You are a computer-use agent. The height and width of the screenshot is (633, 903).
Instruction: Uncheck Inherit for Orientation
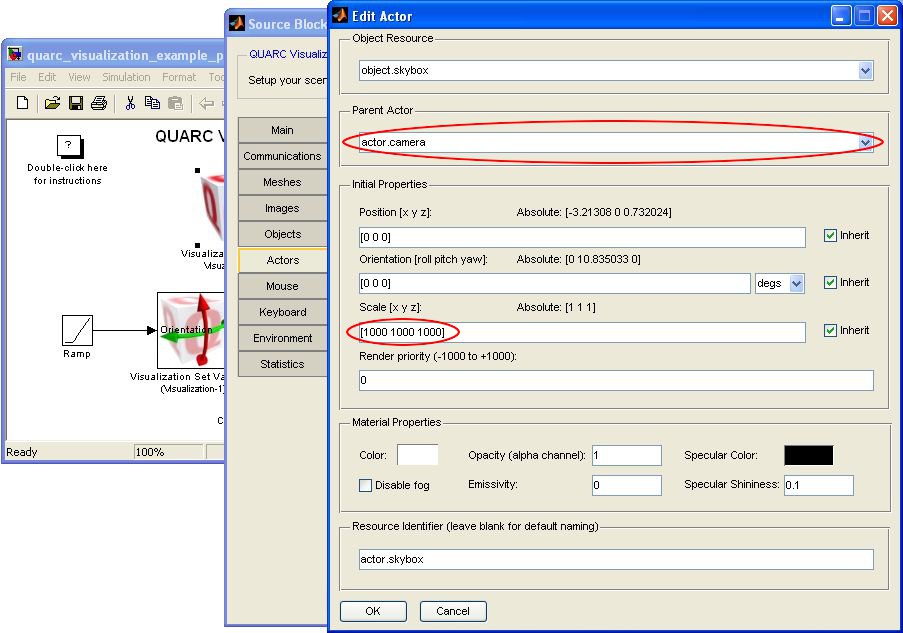click(830, 283)
